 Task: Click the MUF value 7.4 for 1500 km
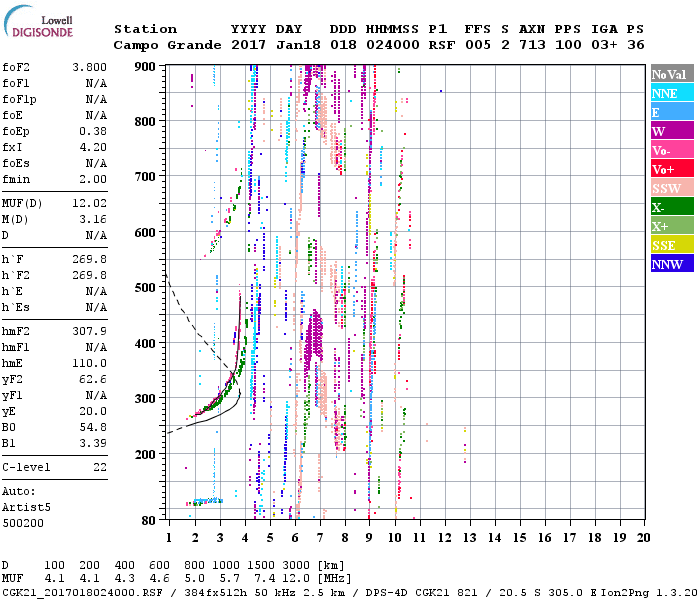[264, 579]
